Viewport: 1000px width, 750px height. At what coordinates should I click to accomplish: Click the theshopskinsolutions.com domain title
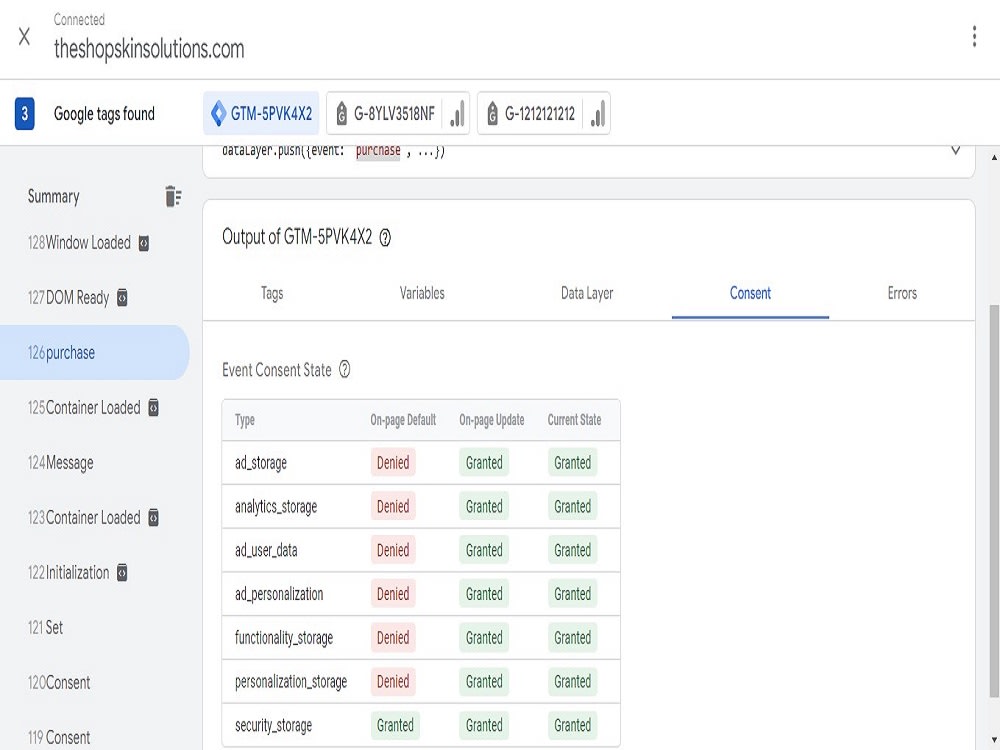(149, 48)
